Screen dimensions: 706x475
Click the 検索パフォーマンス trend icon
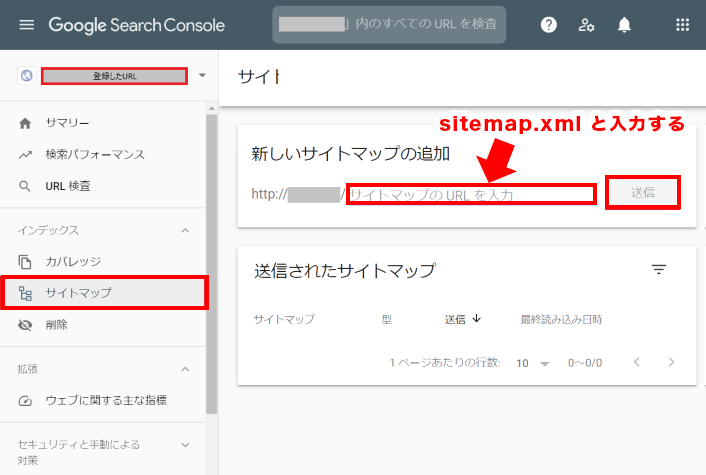click(x=25, y=155)
